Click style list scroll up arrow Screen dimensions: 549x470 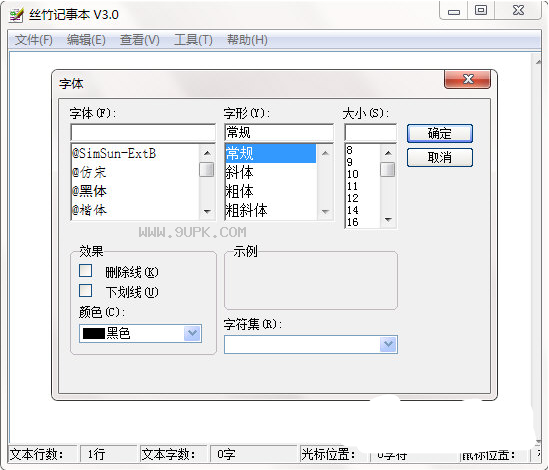(325, 153)
